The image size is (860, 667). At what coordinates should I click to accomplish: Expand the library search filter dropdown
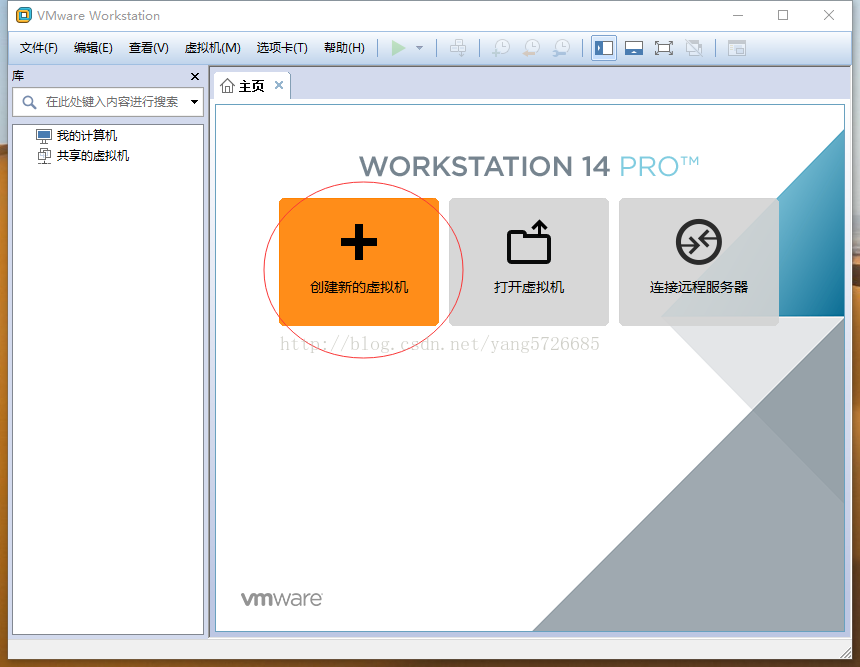point(194,102)
